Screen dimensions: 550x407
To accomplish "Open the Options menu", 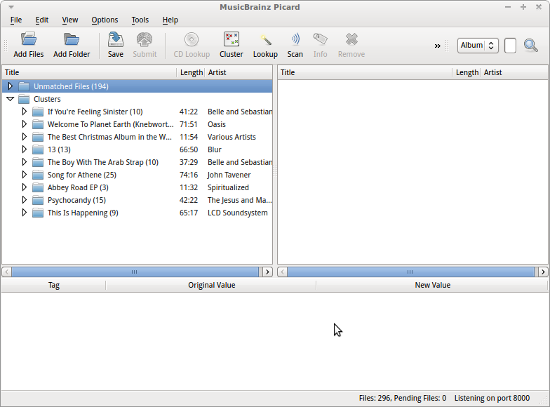I will [x=105, y=20].
